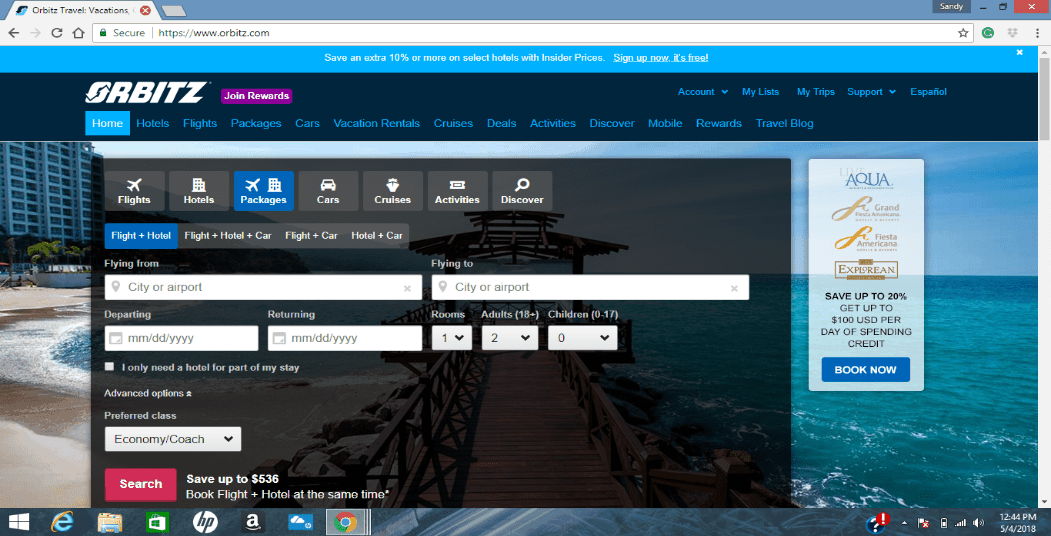Select the Hotels building search tab
The height and width of the screenshot is (536, 1051).
click(x=199, y=191)
